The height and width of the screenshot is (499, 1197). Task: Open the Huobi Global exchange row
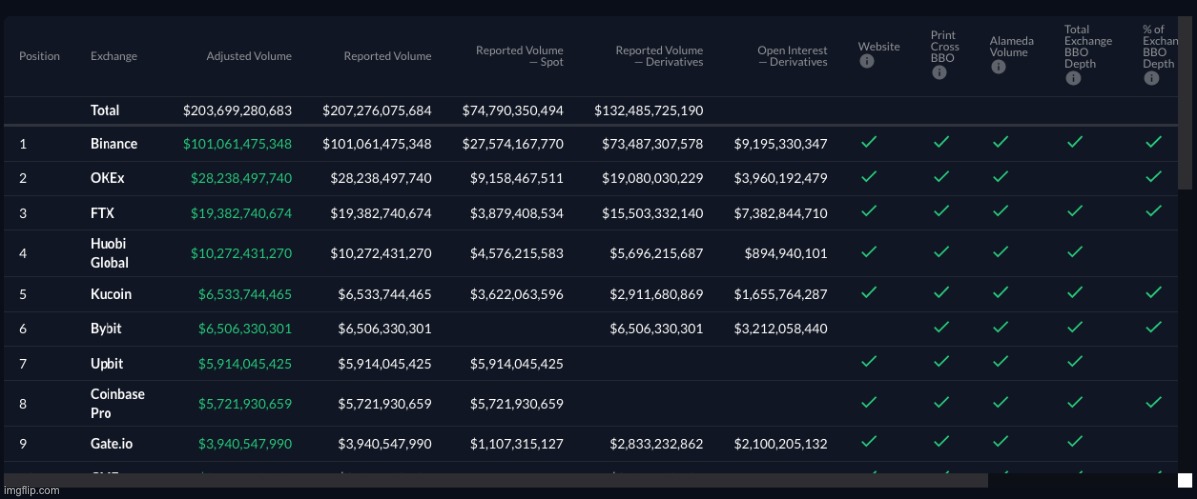(591, 253)
